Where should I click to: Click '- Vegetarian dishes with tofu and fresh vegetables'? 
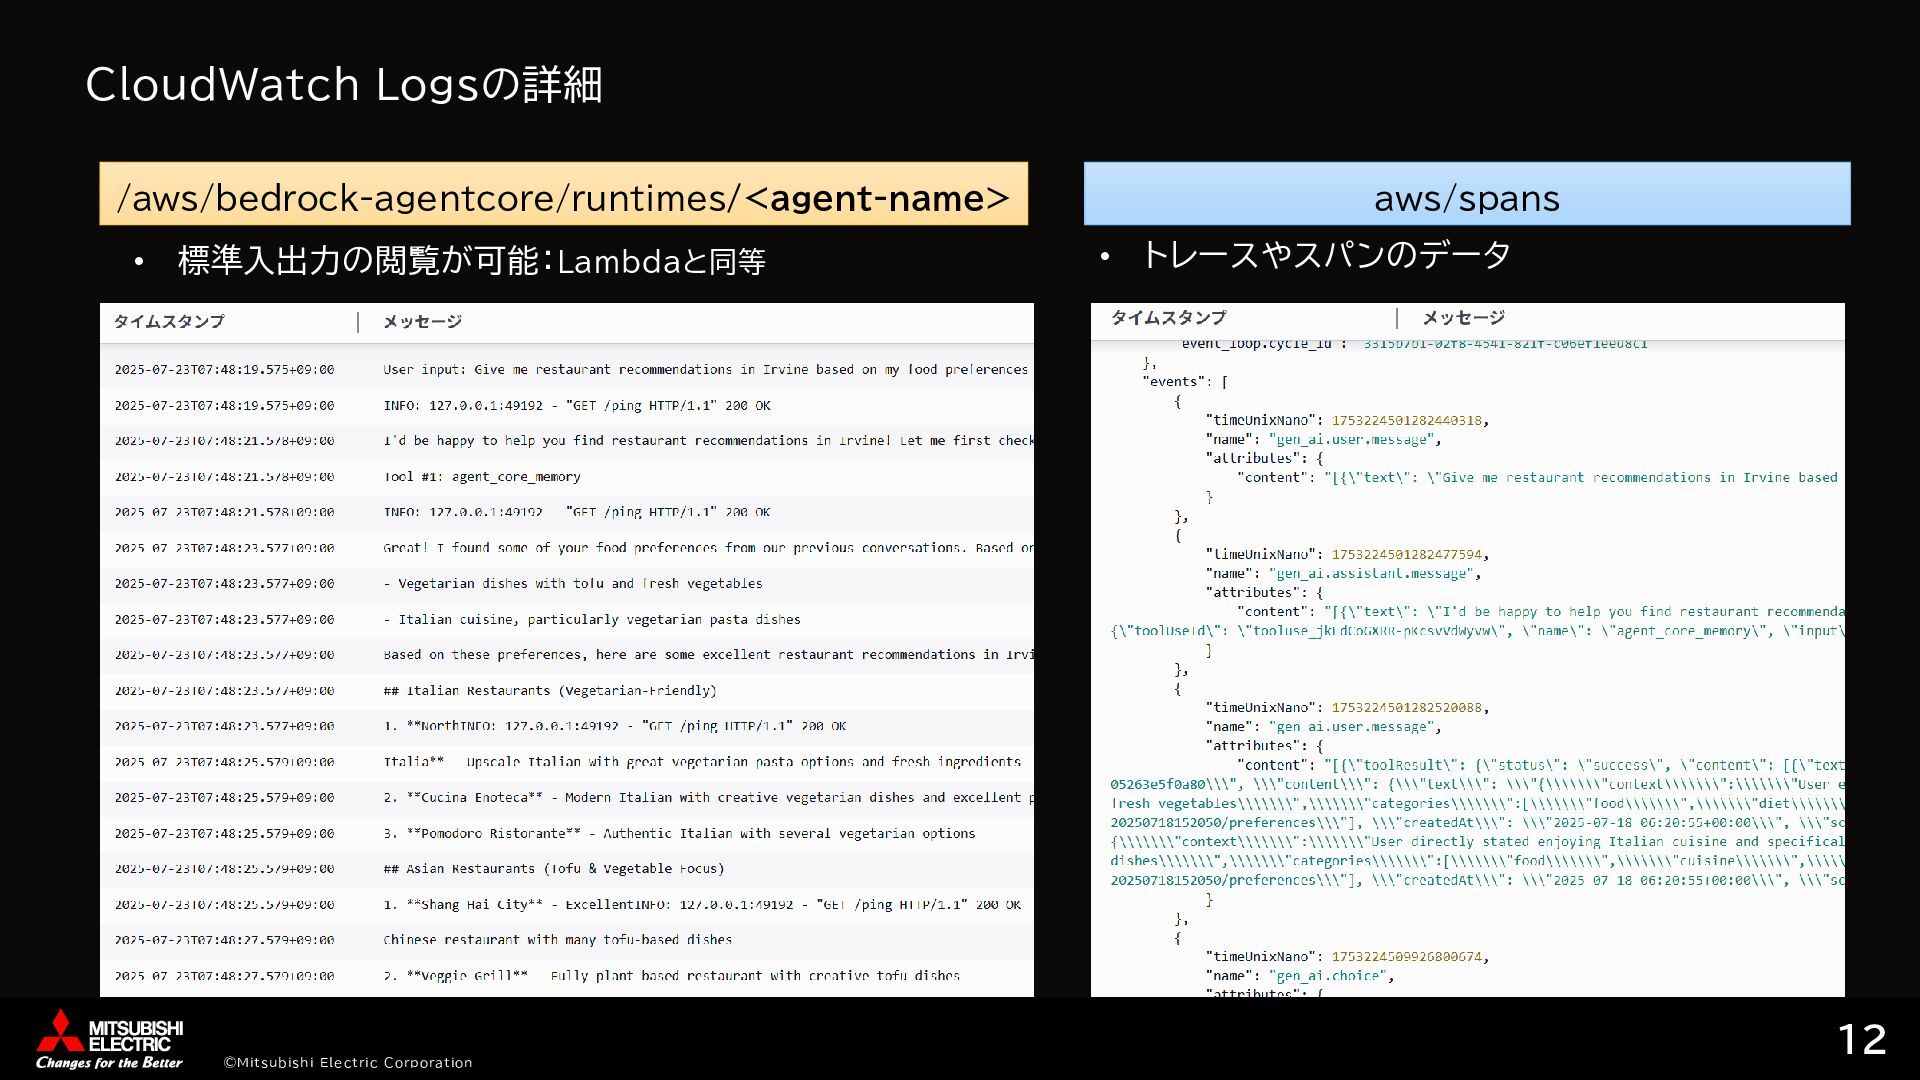tap(572, 583)
